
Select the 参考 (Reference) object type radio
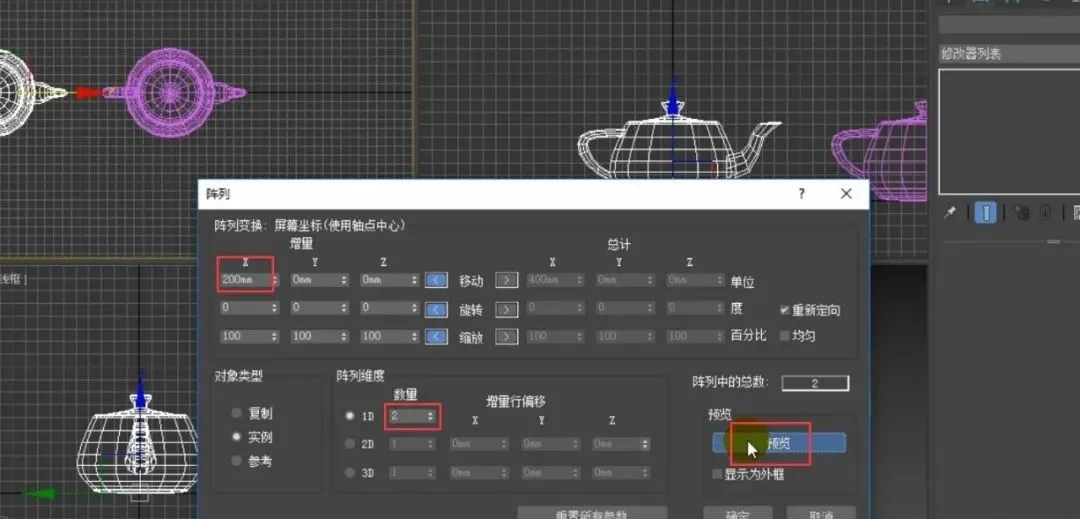tap(237, 460)
